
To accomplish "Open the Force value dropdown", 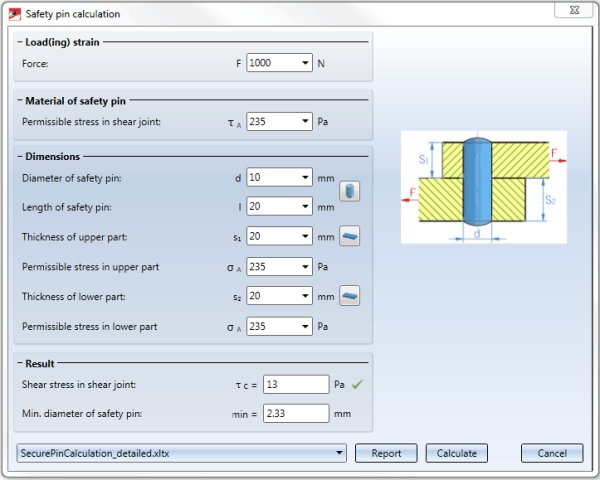I will point(305,63).
